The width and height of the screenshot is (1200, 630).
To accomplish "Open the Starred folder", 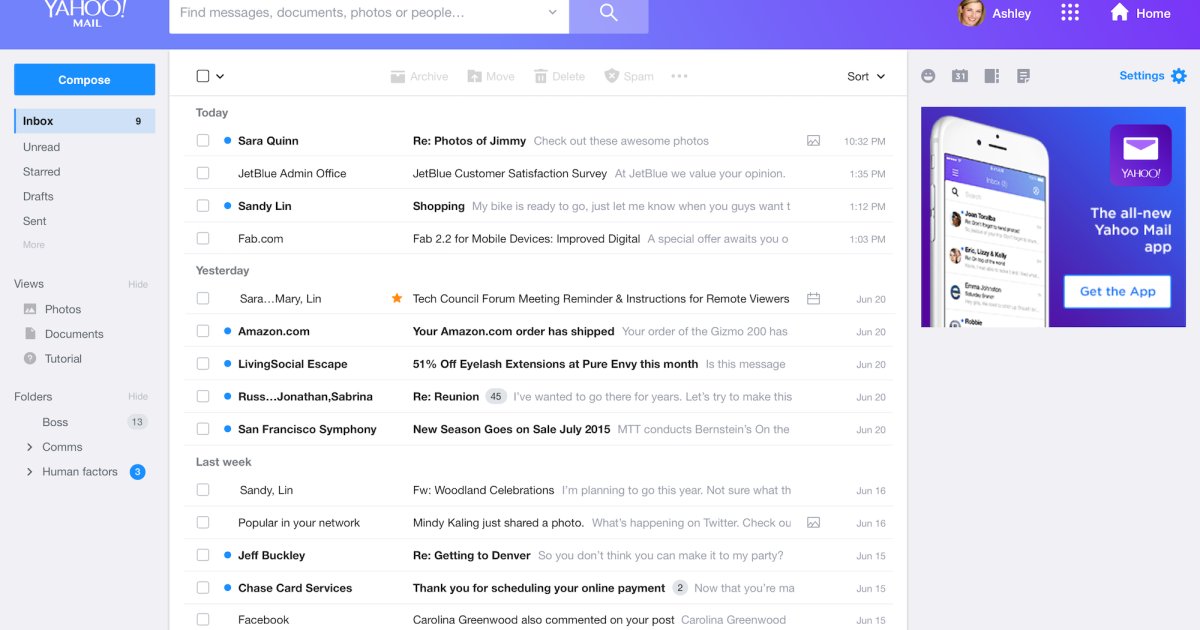I will pyautogui.click(x=42, y=172).
